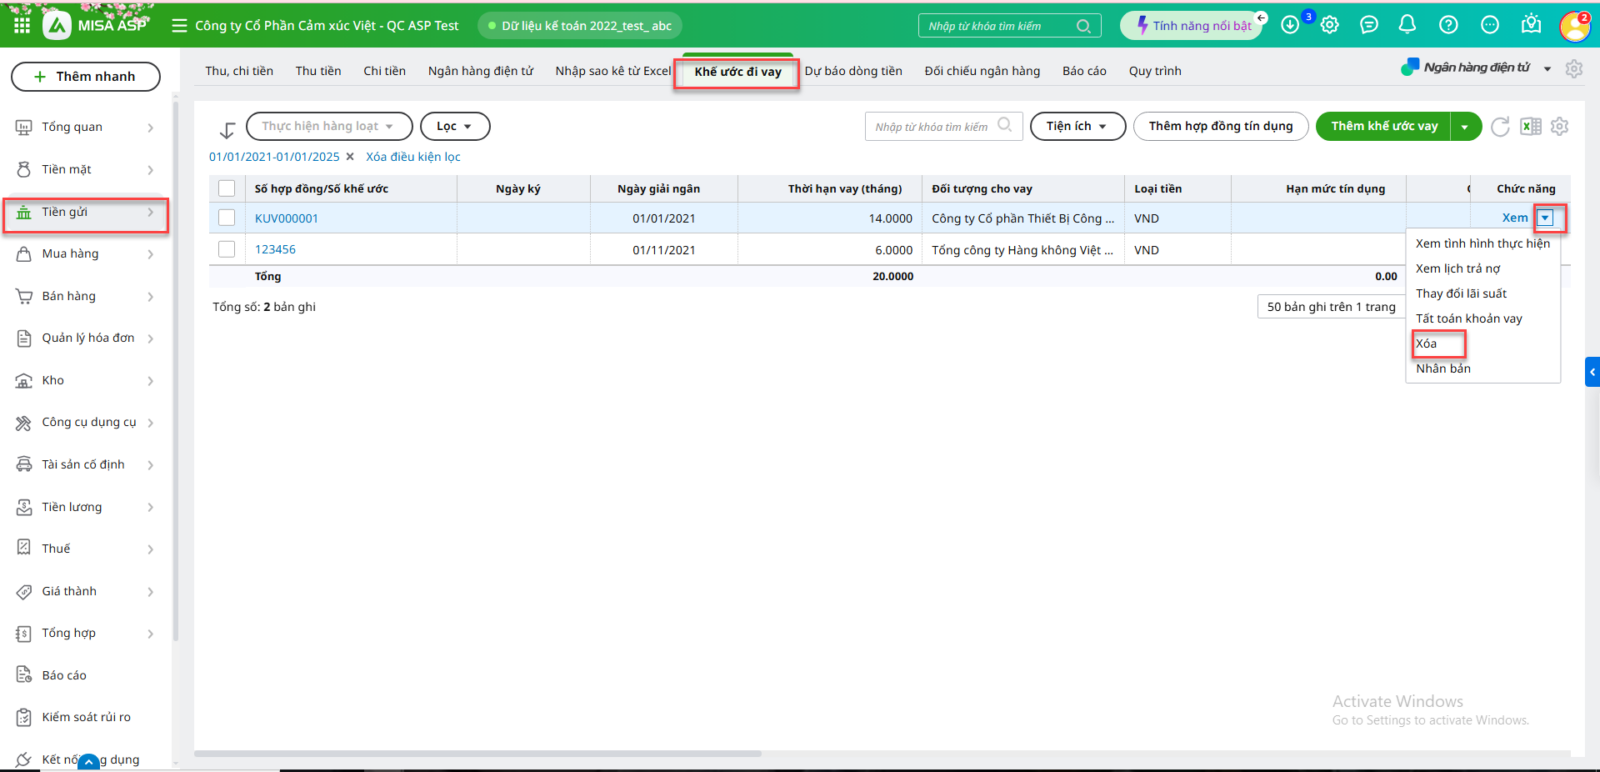This screenshot has height=772, width=1600.
Task: Expand the Tiện ích dropdown
Action: 1077,126
